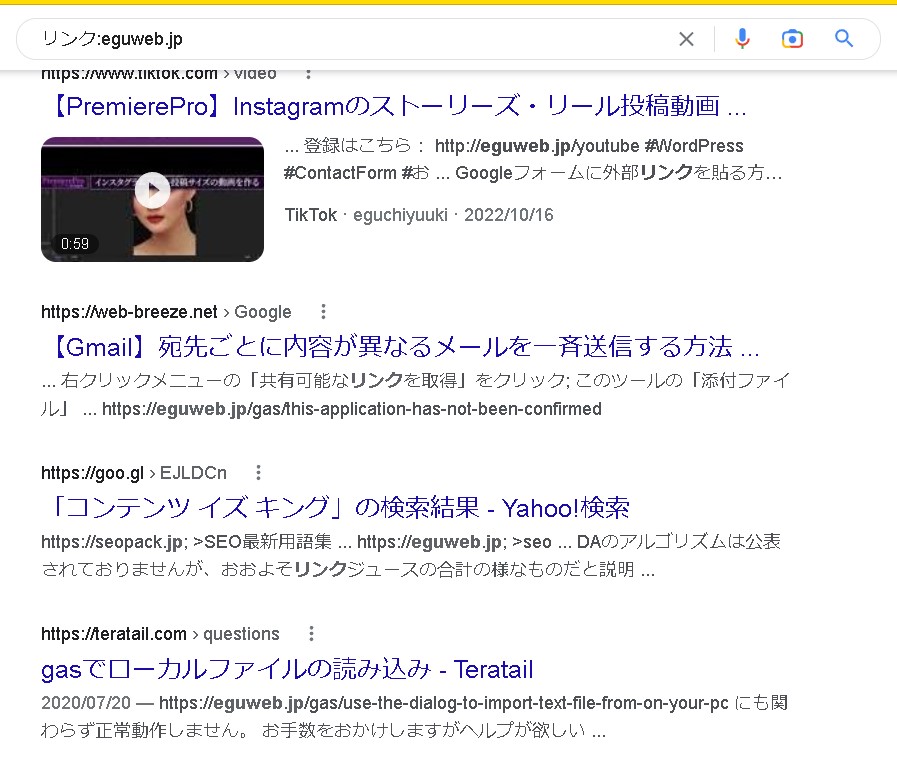
Task: Click the tiktok.com video breadcrumb URL
Action: [159, 75]
